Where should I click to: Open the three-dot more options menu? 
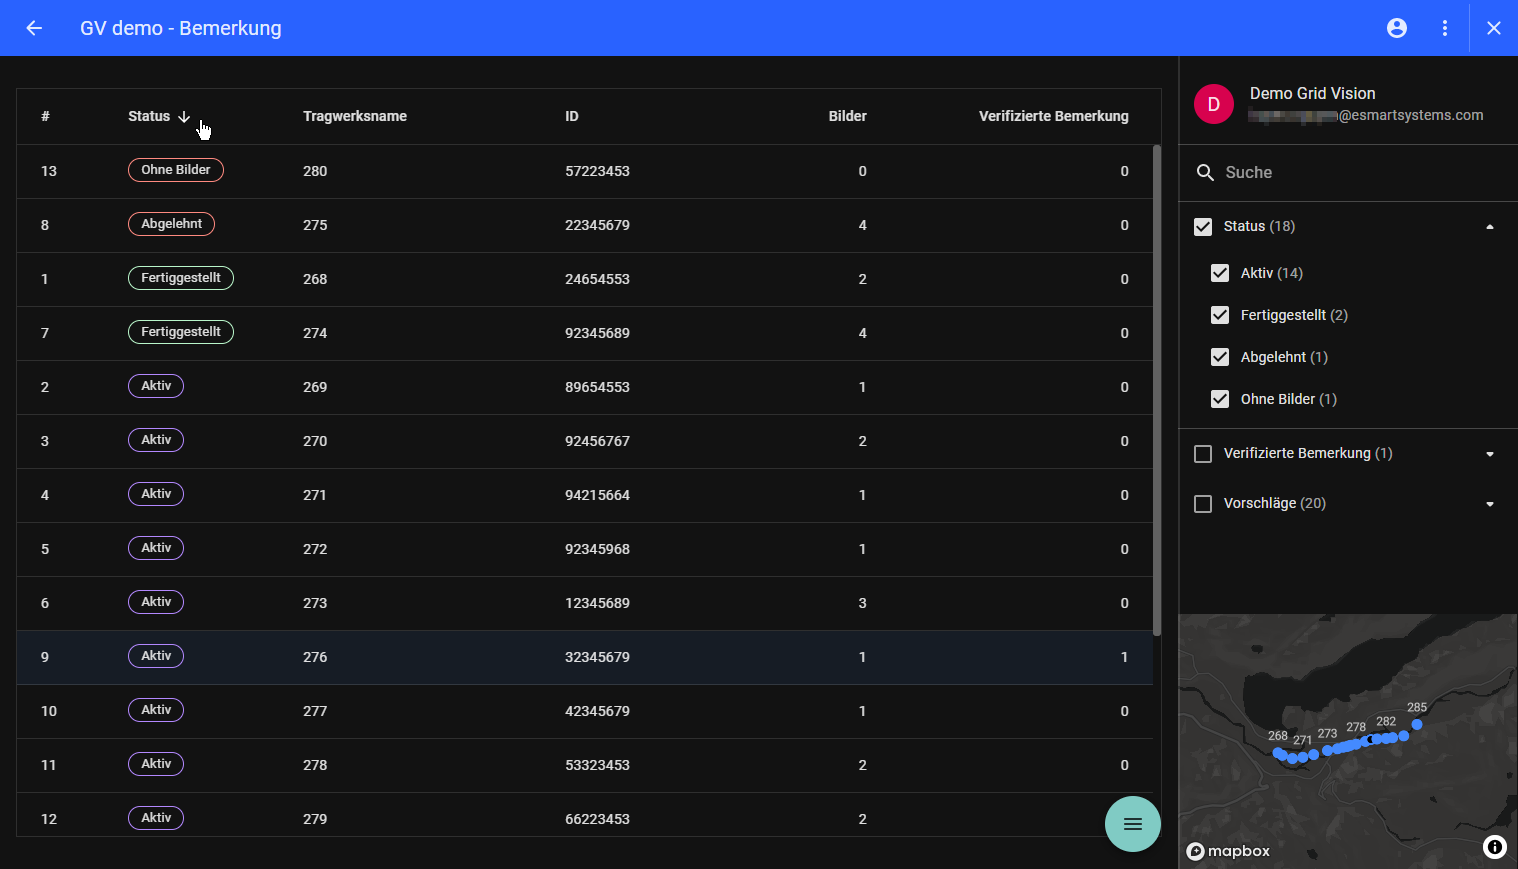coord(1445,28)
